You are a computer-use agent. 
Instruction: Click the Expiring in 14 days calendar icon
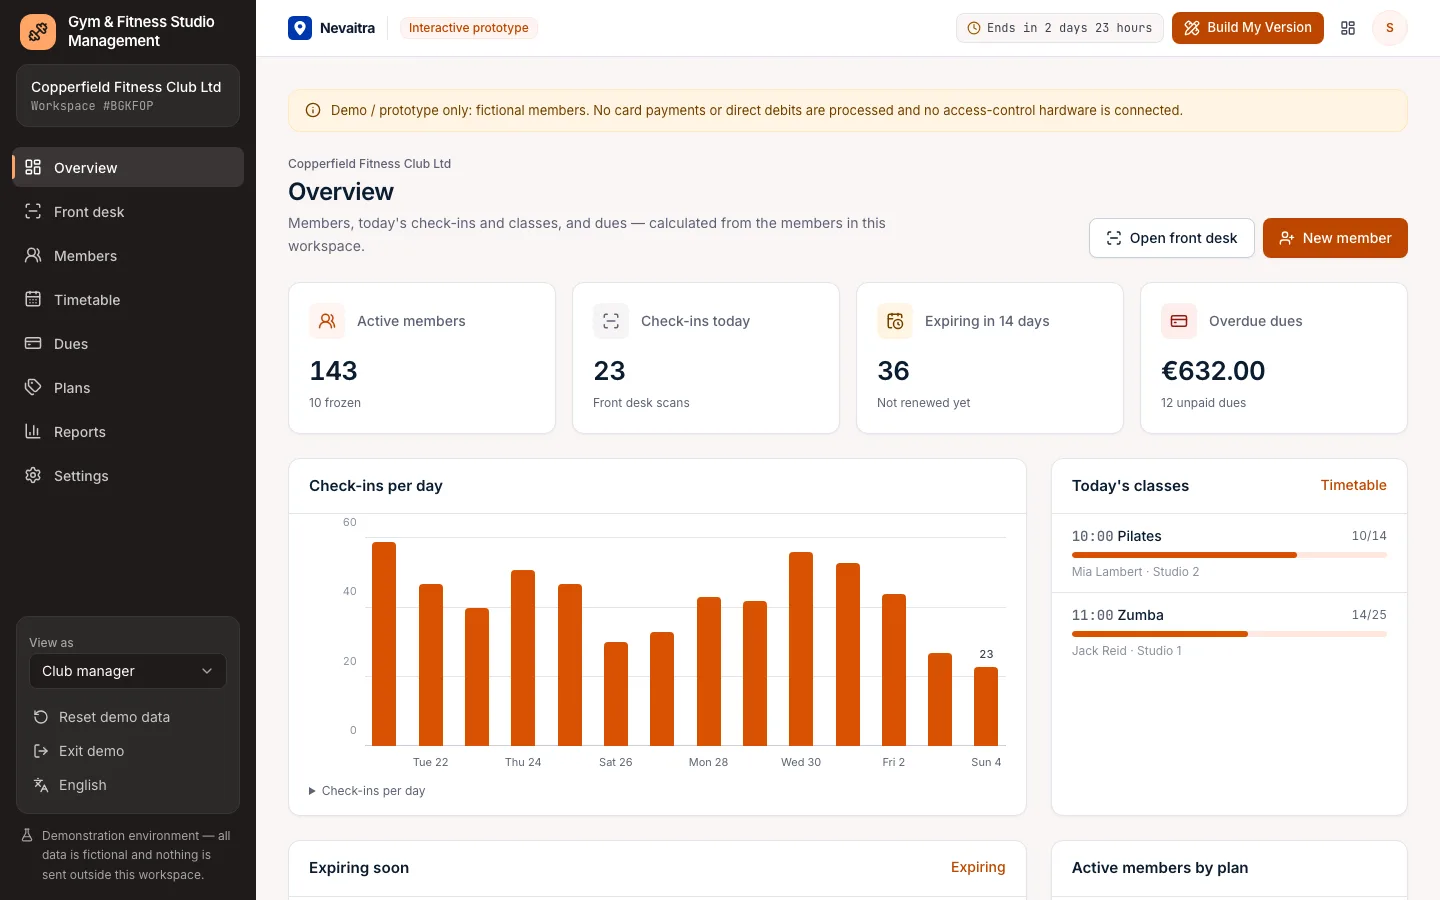point(895,321)
